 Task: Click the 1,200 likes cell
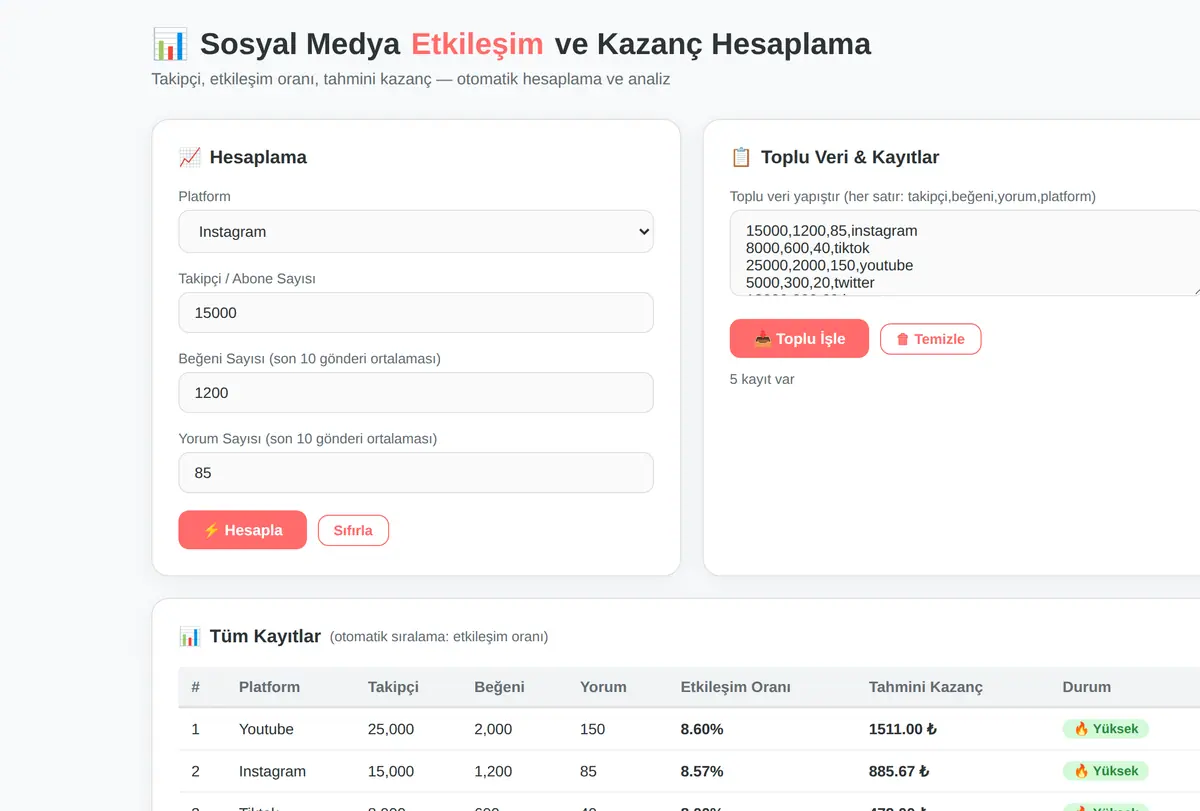[493, 771]
